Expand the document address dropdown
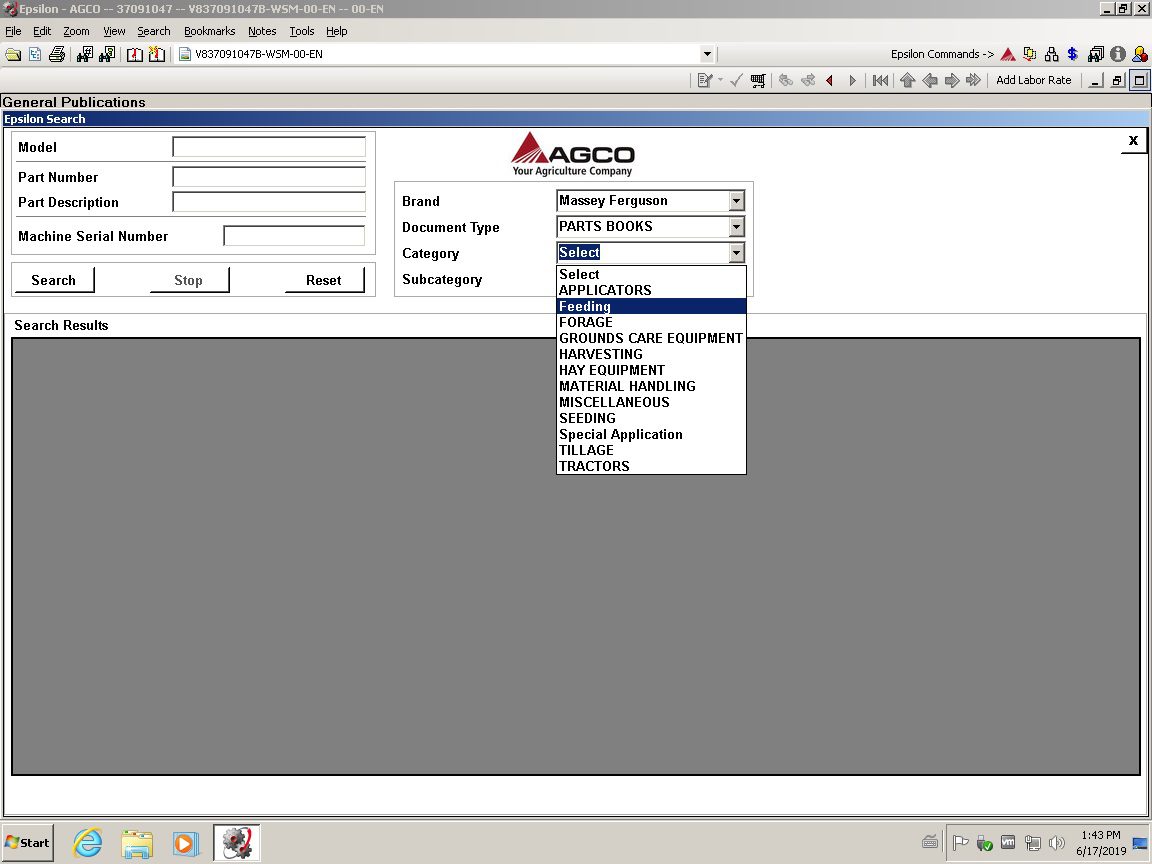The height and width of the screenshot is (864, 1152). 707,54
